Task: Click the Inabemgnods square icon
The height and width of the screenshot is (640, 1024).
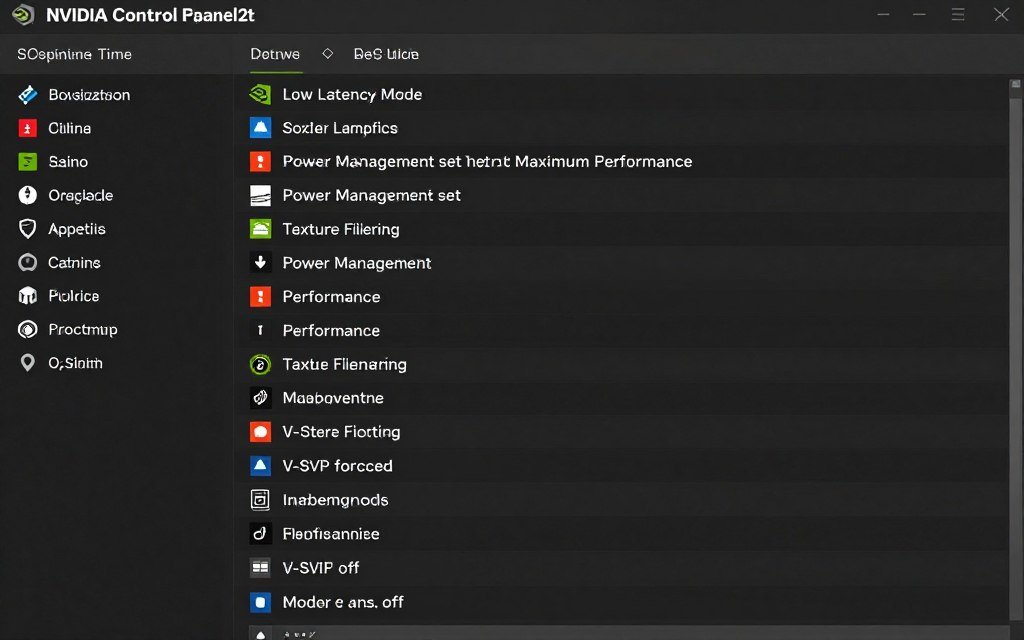Action: pyautogui.click(x=259, y=499)
